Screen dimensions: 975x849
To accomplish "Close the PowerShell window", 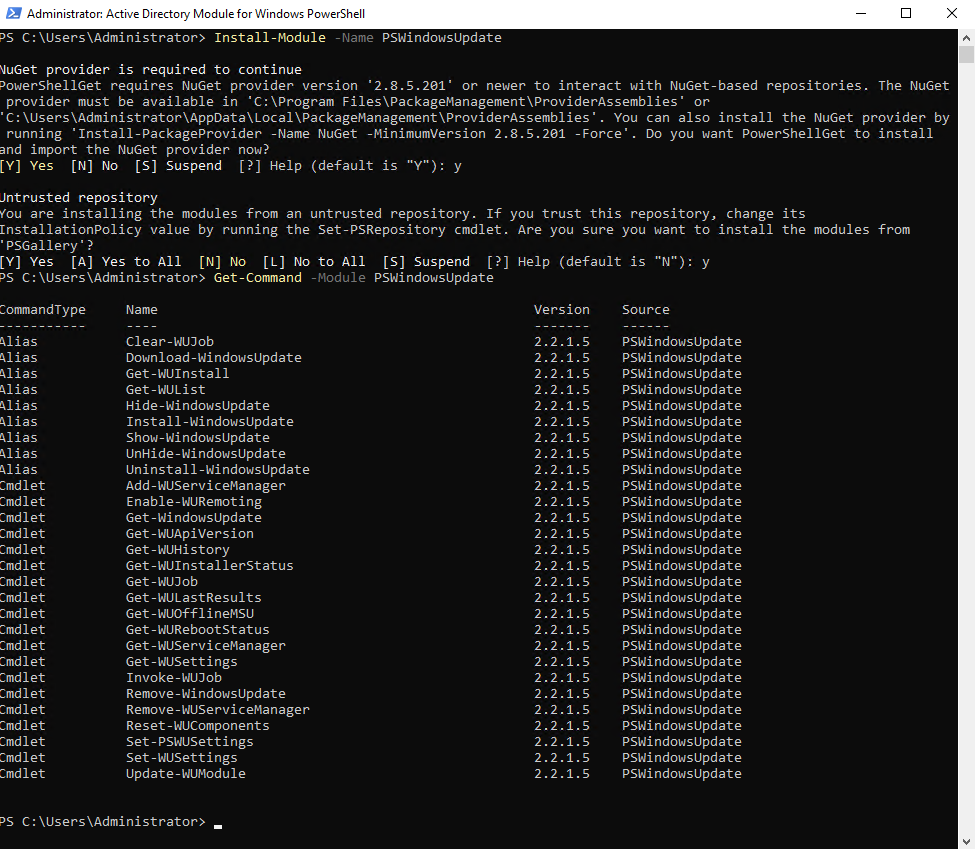I will coord(952,13).
